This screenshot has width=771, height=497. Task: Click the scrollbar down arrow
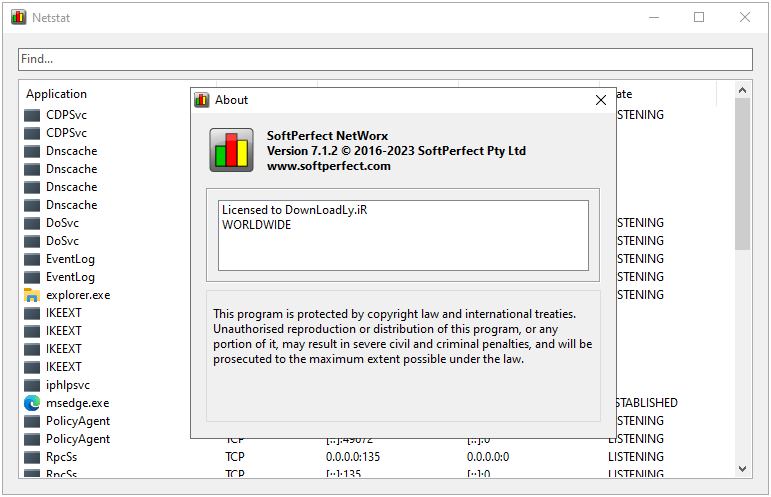coord(742,469)
